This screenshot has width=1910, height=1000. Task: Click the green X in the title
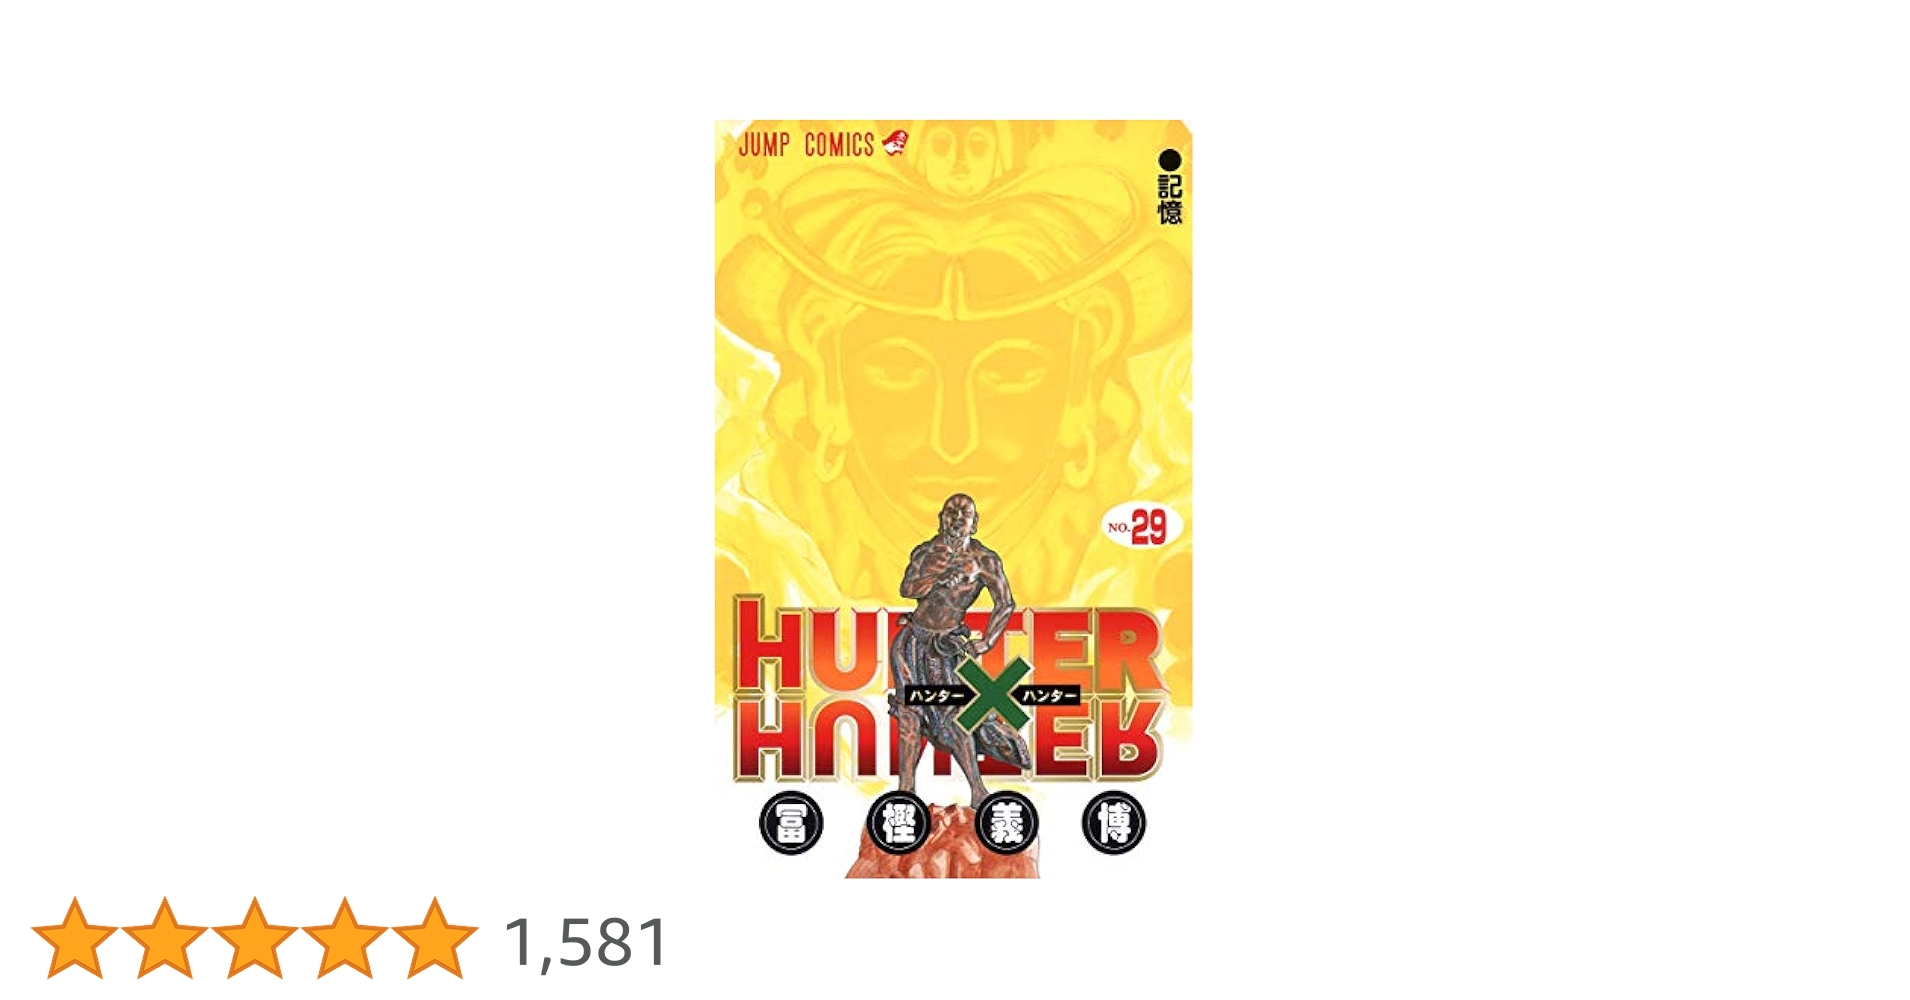point(992,695)
